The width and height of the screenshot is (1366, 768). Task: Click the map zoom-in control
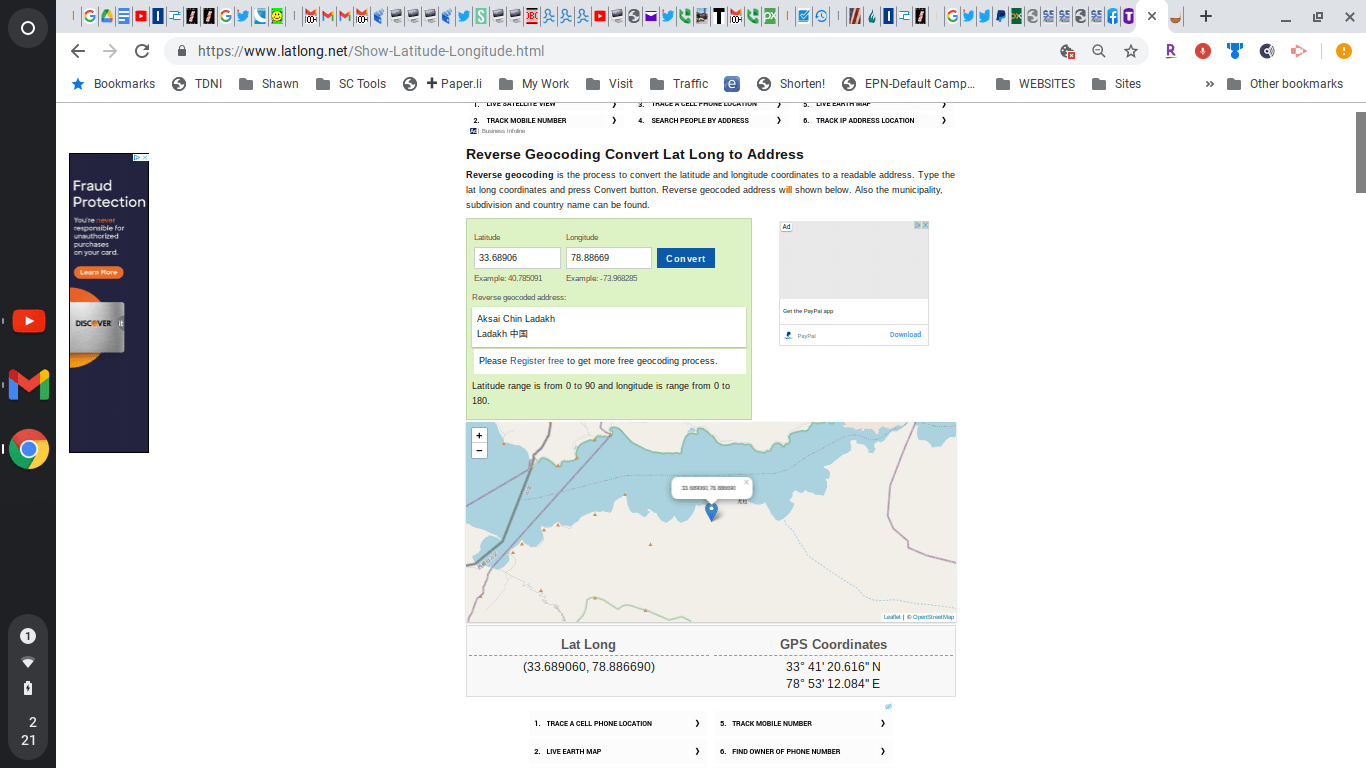click(479, 435)
